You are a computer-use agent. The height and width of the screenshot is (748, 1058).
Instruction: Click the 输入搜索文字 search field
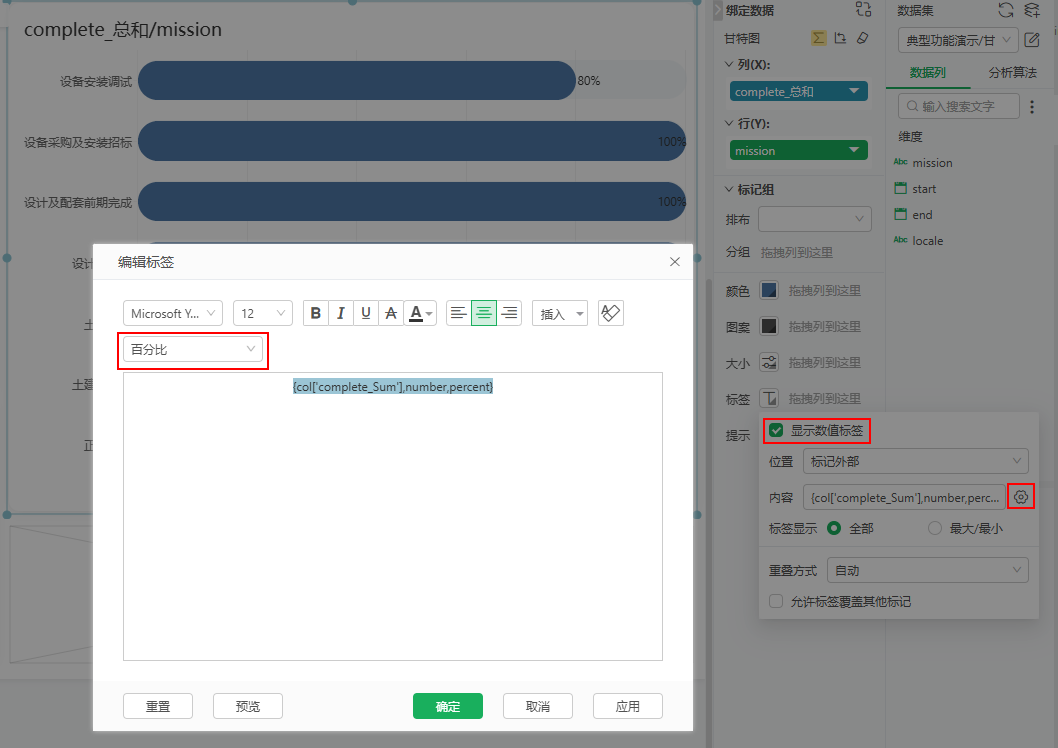[x=959, y=106]
